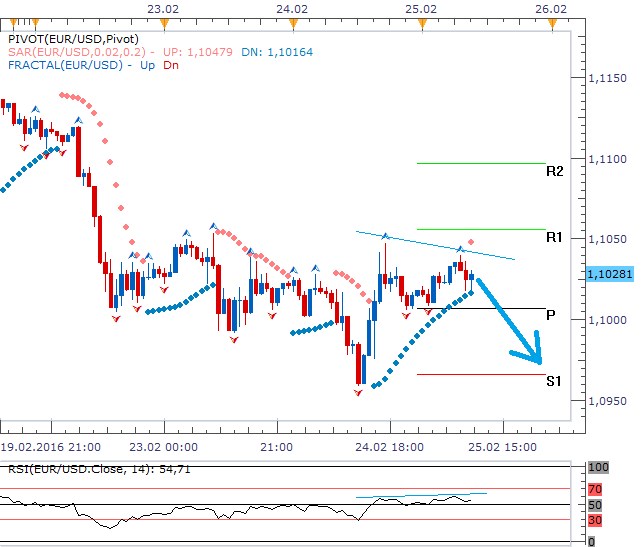Viewport: 643px width, 547px height.
Task: Click the red RSI 70 level tag
Action: [x=597, y=490]
